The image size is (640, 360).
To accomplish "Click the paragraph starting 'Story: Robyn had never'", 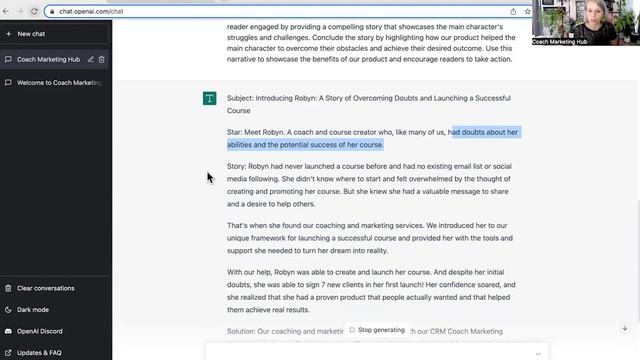I will (369, 185).
